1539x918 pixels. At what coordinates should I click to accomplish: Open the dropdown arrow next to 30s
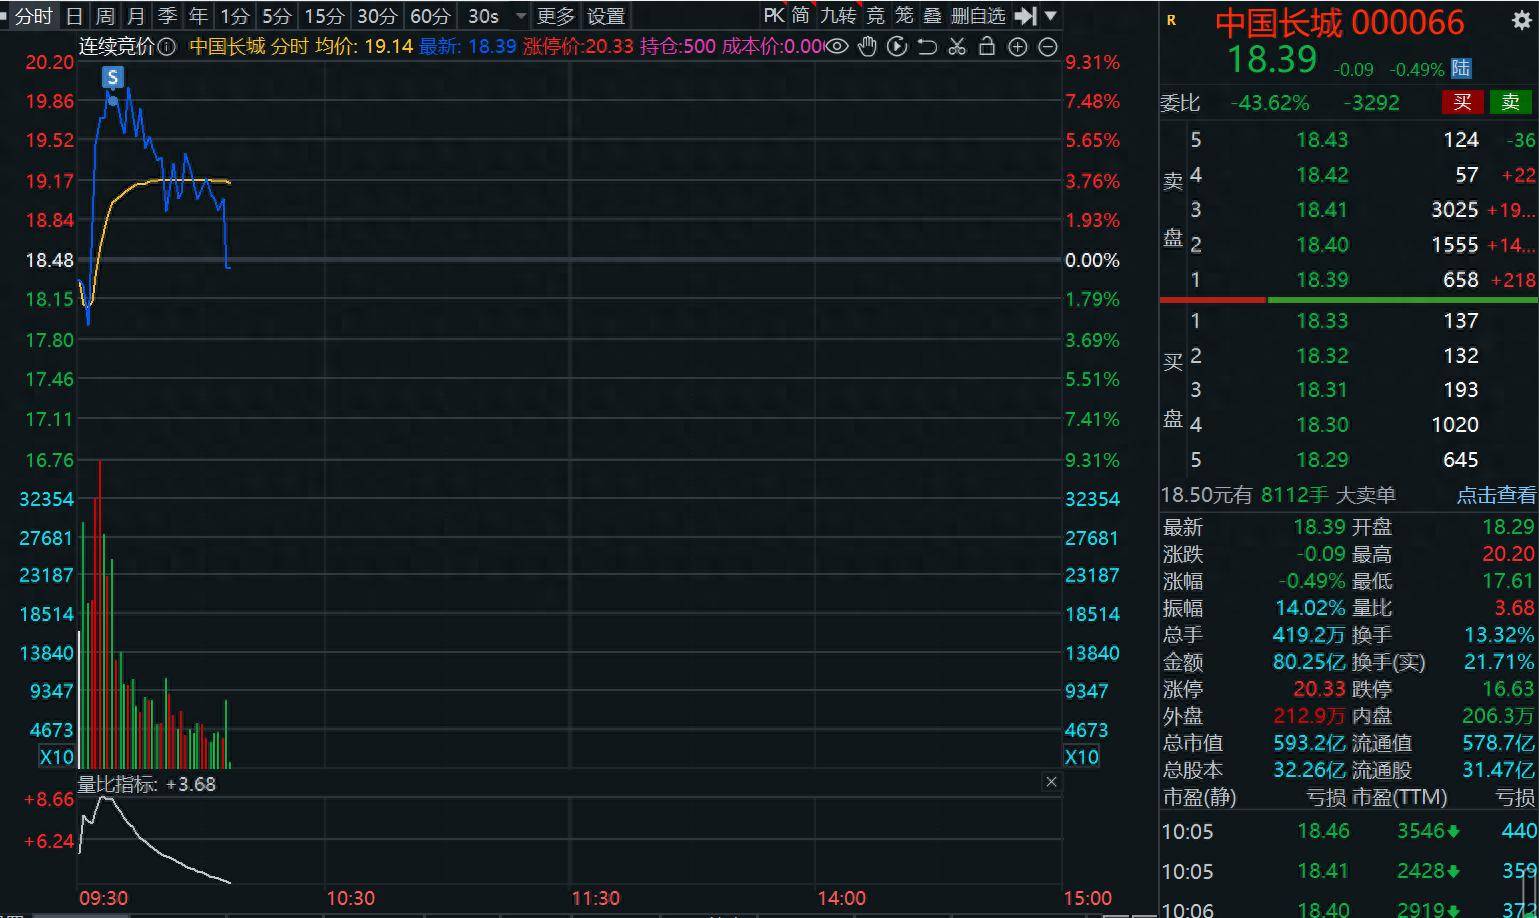point(520,16)
